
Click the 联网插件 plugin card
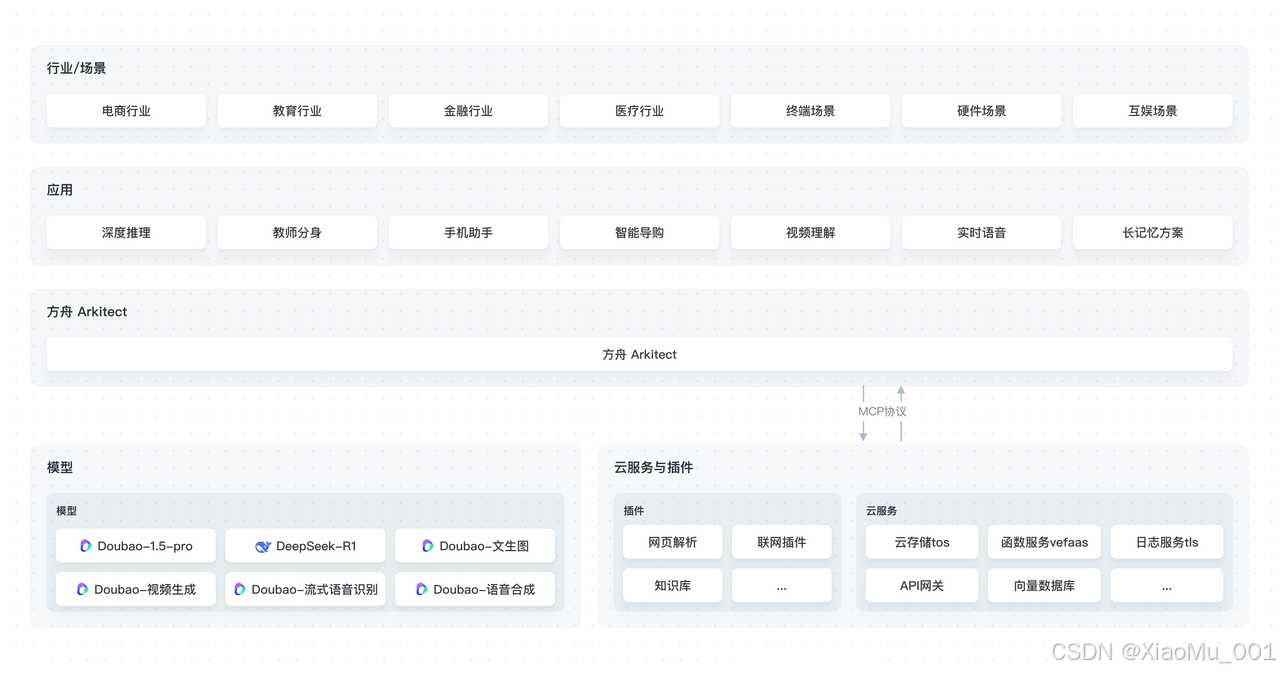pos(781,542)
